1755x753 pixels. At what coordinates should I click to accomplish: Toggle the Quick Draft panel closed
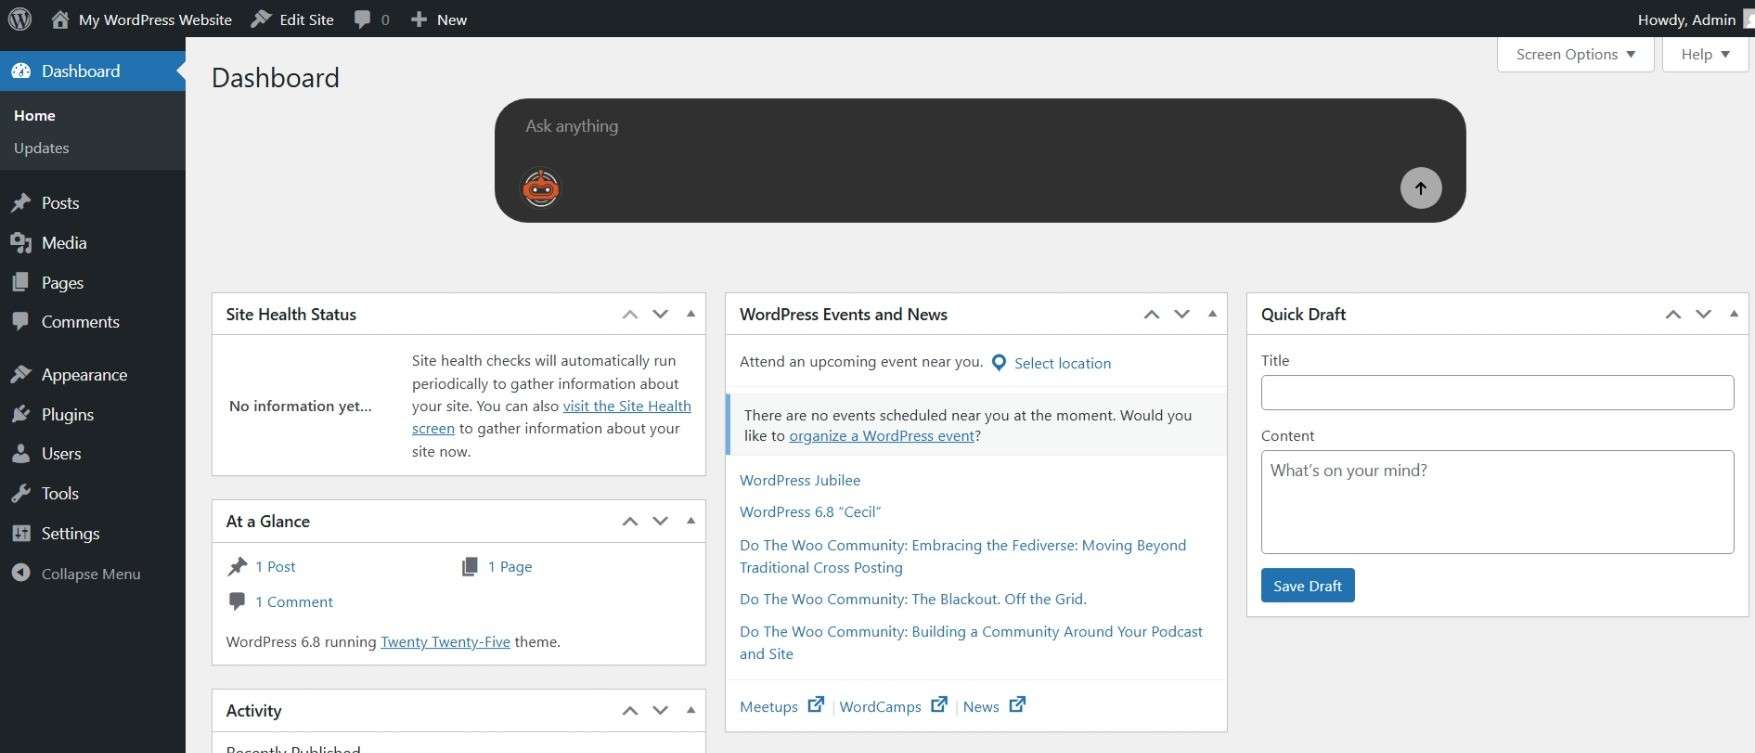click(1733, 314)
